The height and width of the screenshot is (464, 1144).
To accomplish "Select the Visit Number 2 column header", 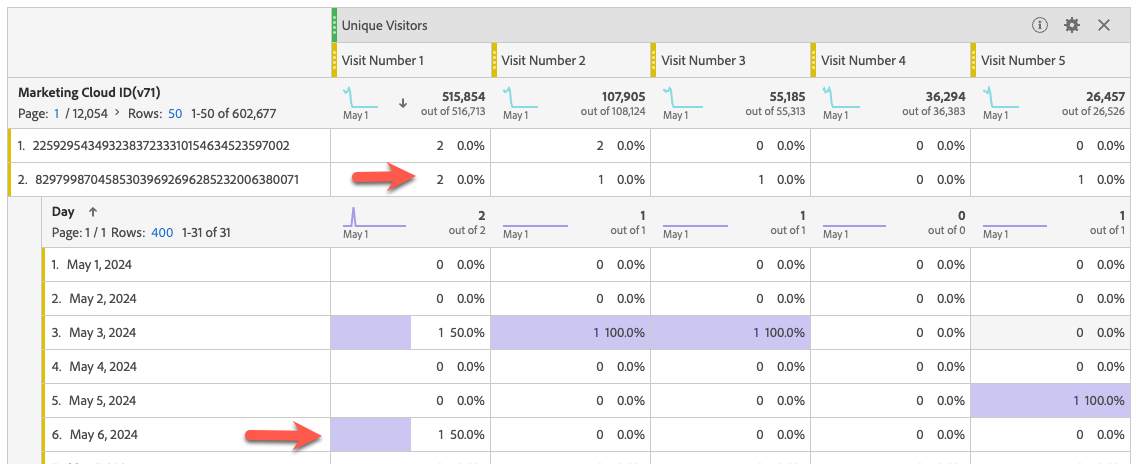I will point(543,60).
